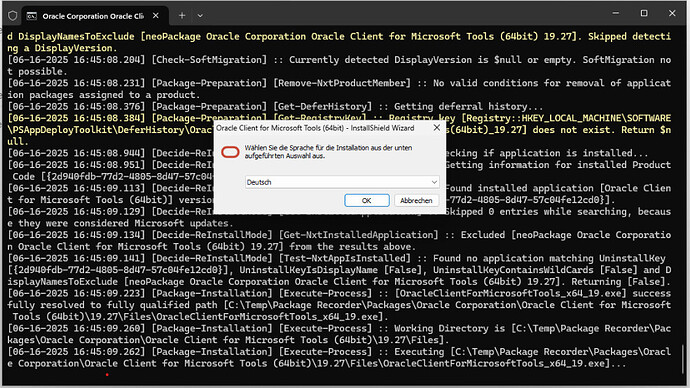Image resolution: width=690 pixels, height=388 pixels.
Task: Maximize the terminal window
Action: 644,13
